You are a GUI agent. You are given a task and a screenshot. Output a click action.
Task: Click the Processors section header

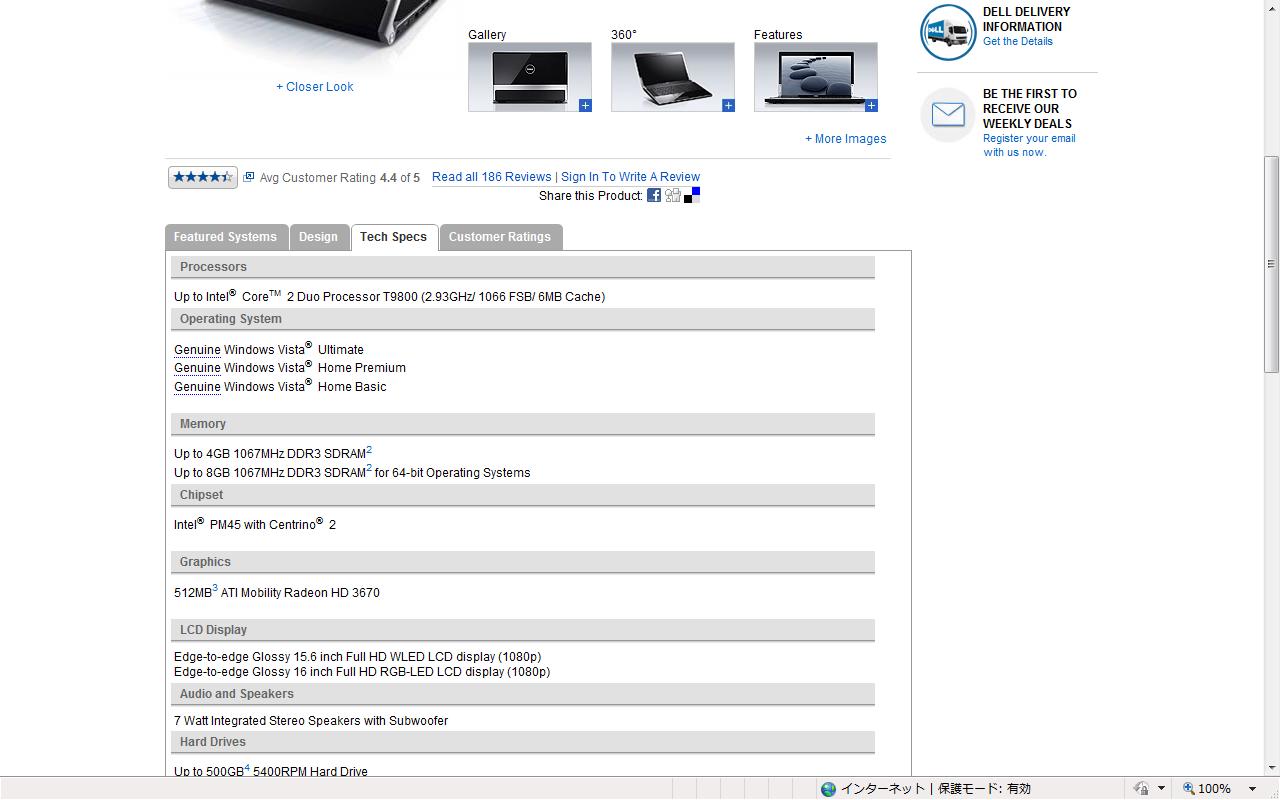[x=523, y=267]
